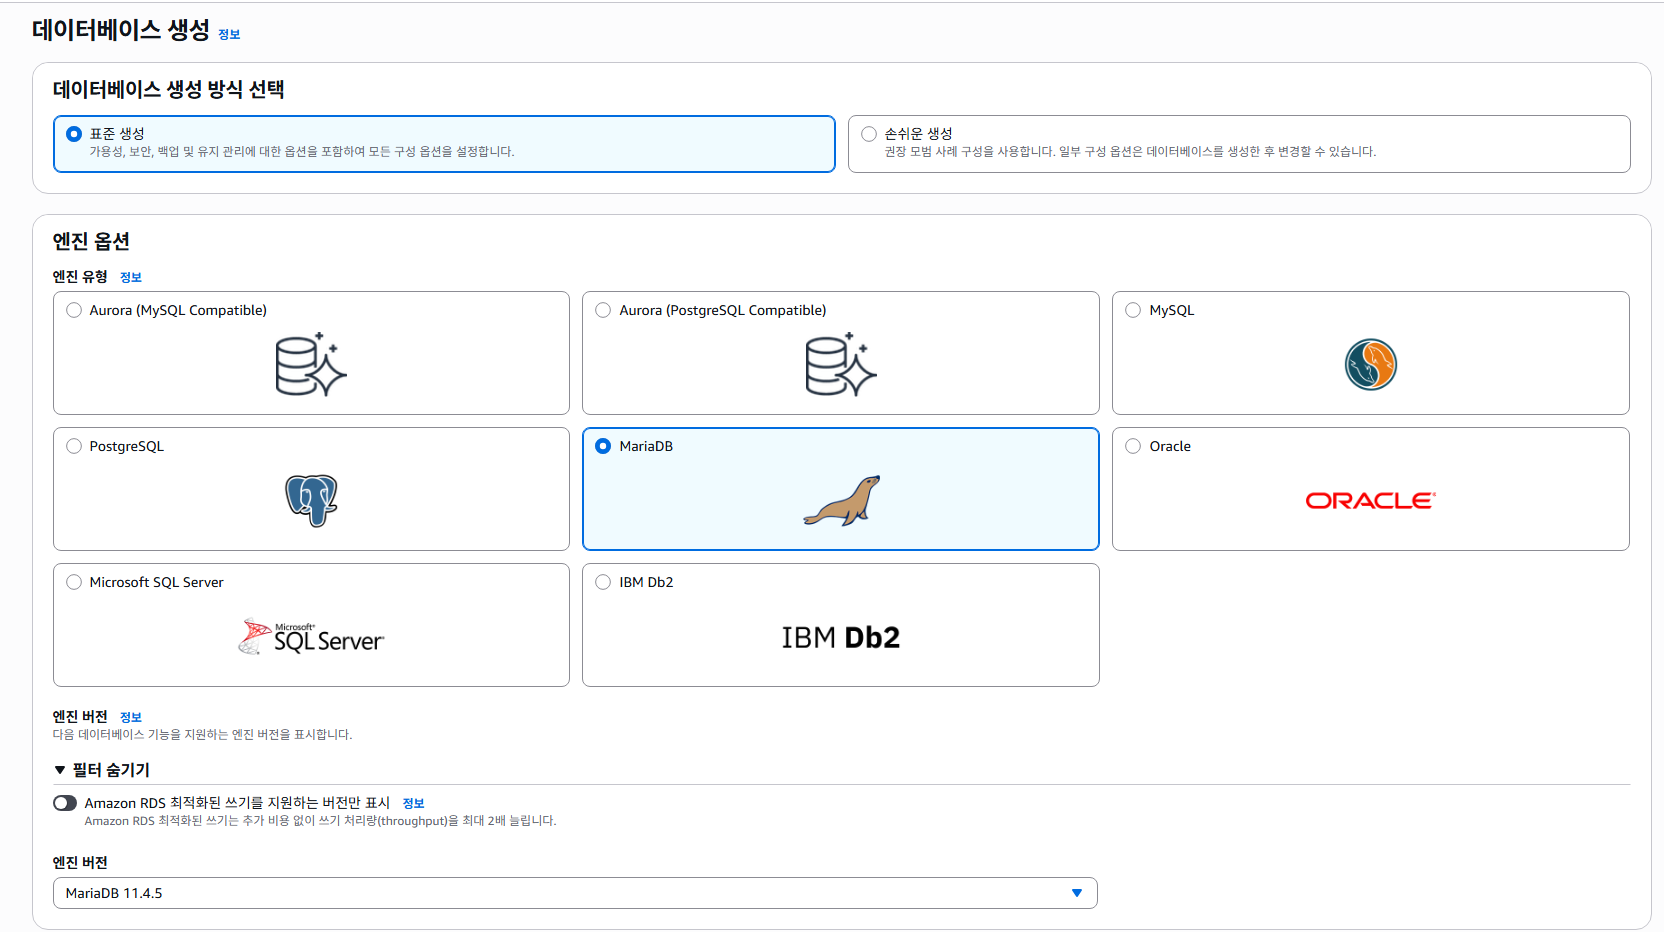Click the MySQL dolphin logo
This screenshot has width=1664, height=932.
pyautogui.click(x=1370, y=364)
